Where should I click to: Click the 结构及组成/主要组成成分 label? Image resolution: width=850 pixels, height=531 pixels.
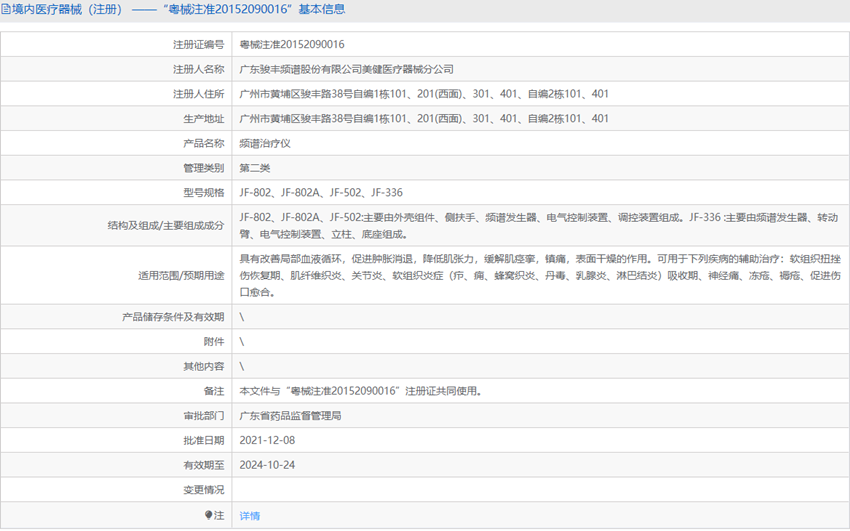point(166,225)
